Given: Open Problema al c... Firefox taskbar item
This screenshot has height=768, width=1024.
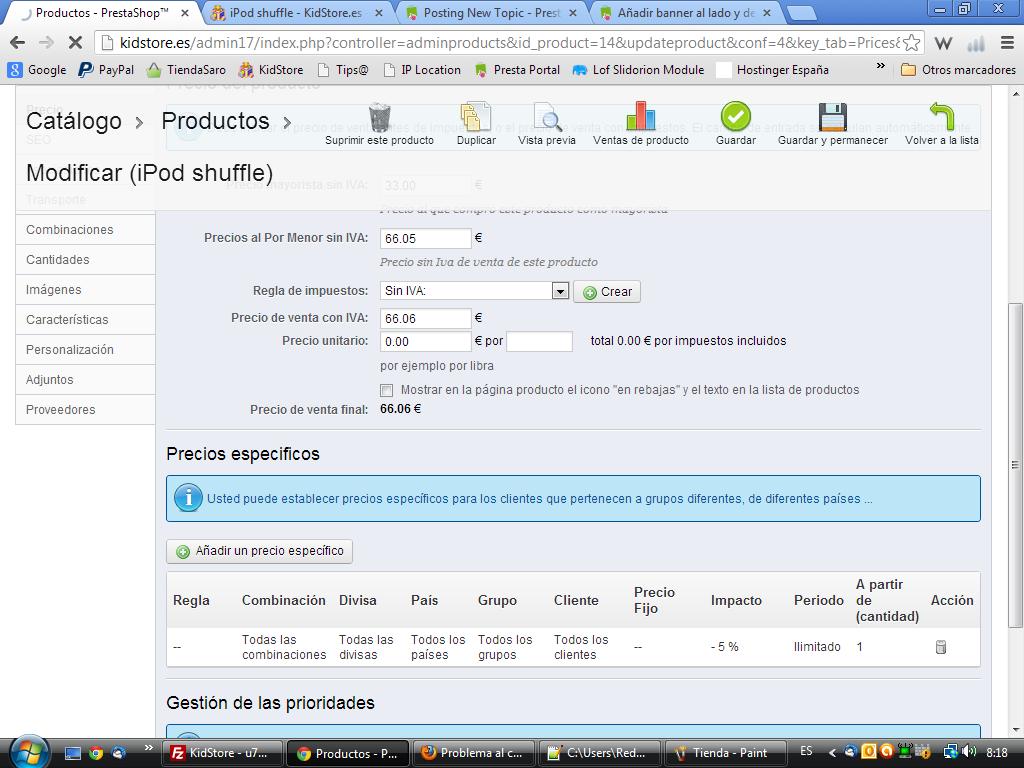Looking at the screenshot, I should (475, 753).
